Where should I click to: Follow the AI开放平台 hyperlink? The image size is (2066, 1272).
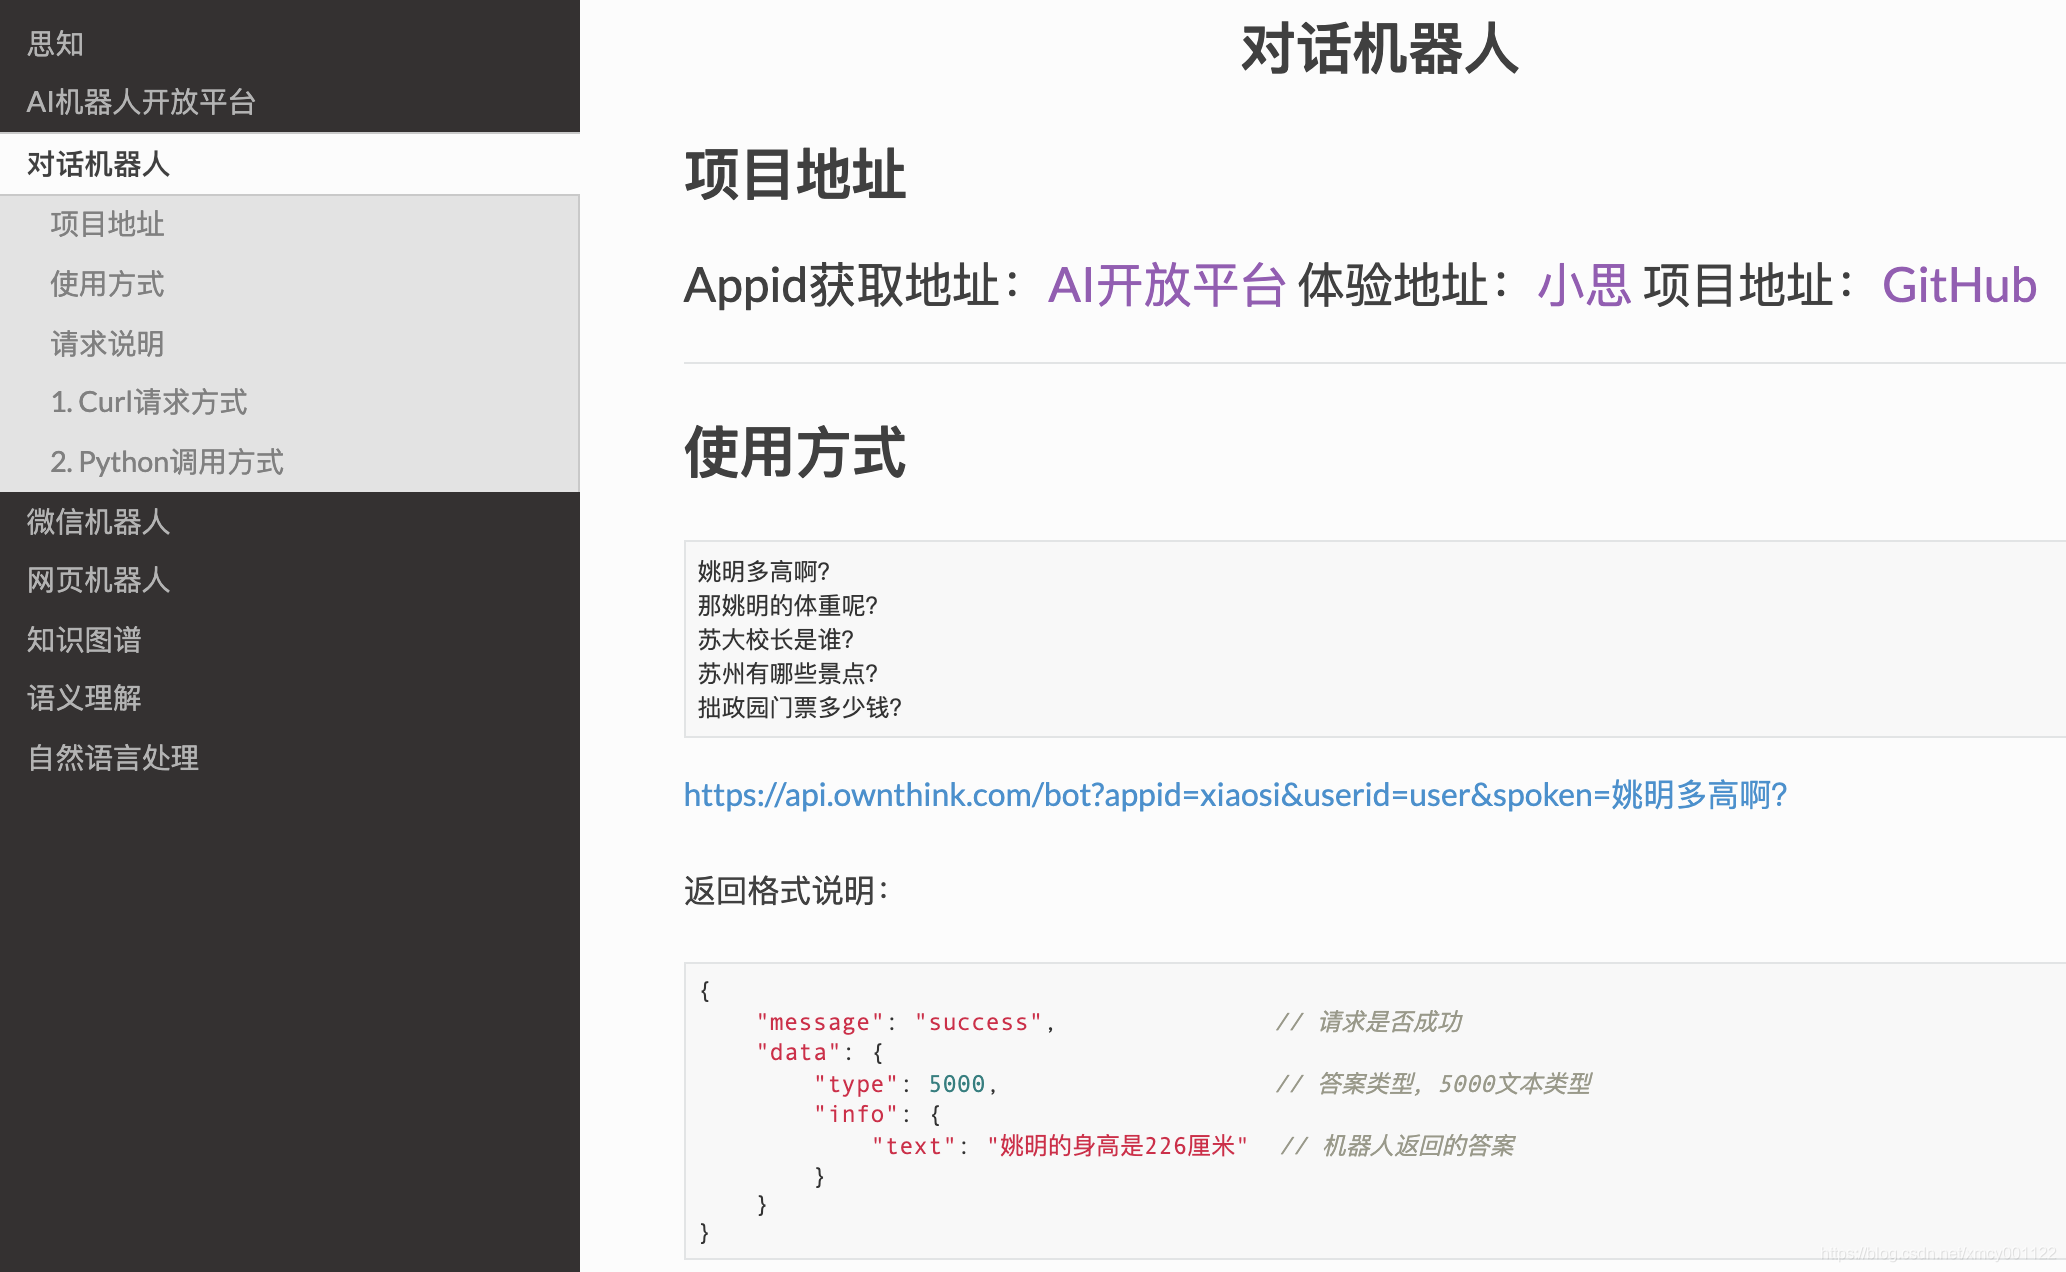click(x=1166, y=286)
